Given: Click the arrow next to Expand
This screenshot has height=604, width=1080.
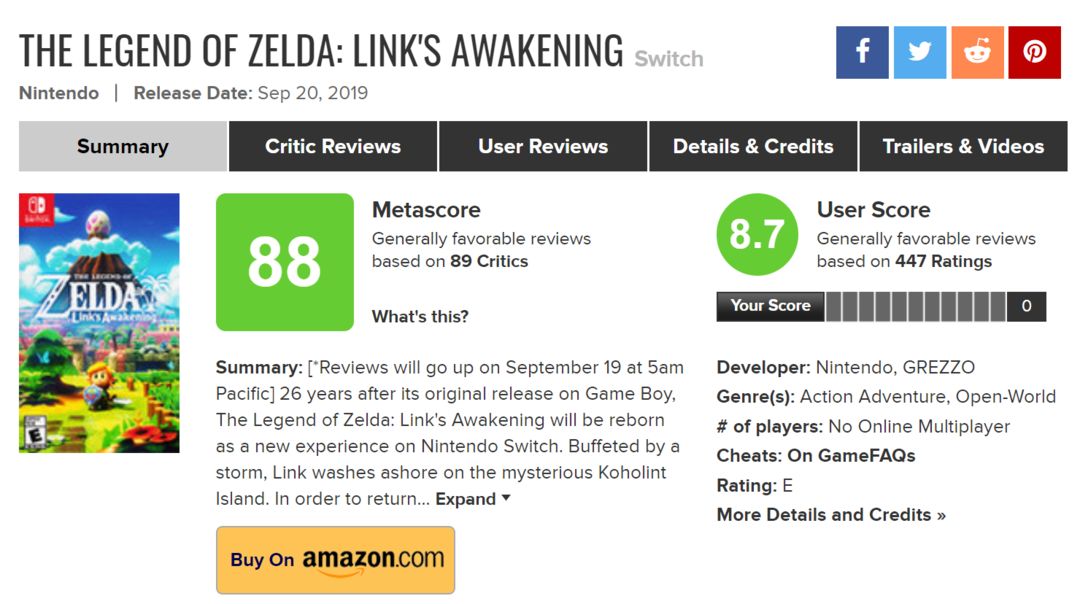Looking at the screenshot, I should (506, 497).
